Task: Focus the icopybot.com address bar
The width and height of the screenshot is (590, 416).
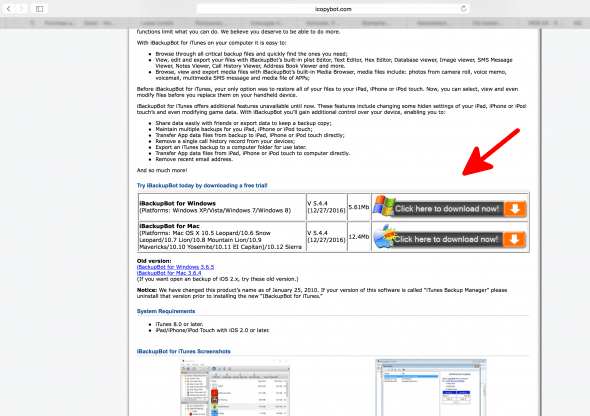Action: click(x=333, y=9)
